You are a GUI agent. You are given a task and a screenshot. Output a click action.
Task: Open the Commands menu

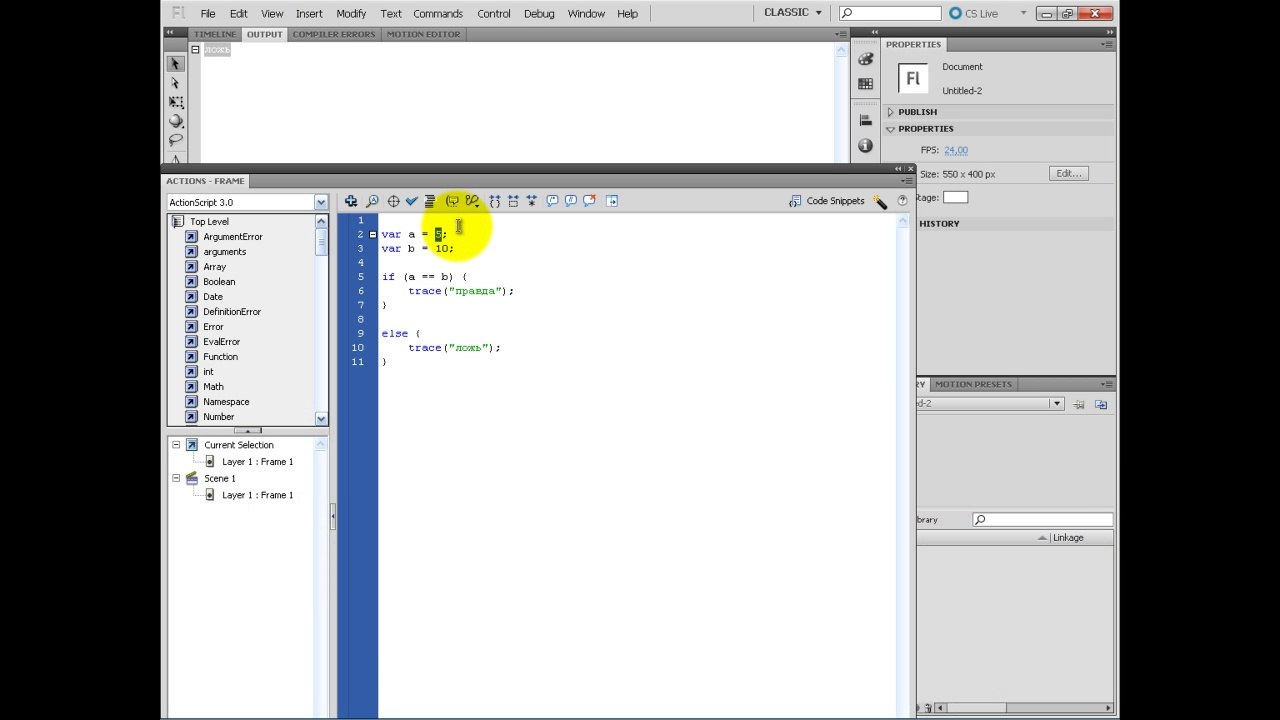point(438,14)
